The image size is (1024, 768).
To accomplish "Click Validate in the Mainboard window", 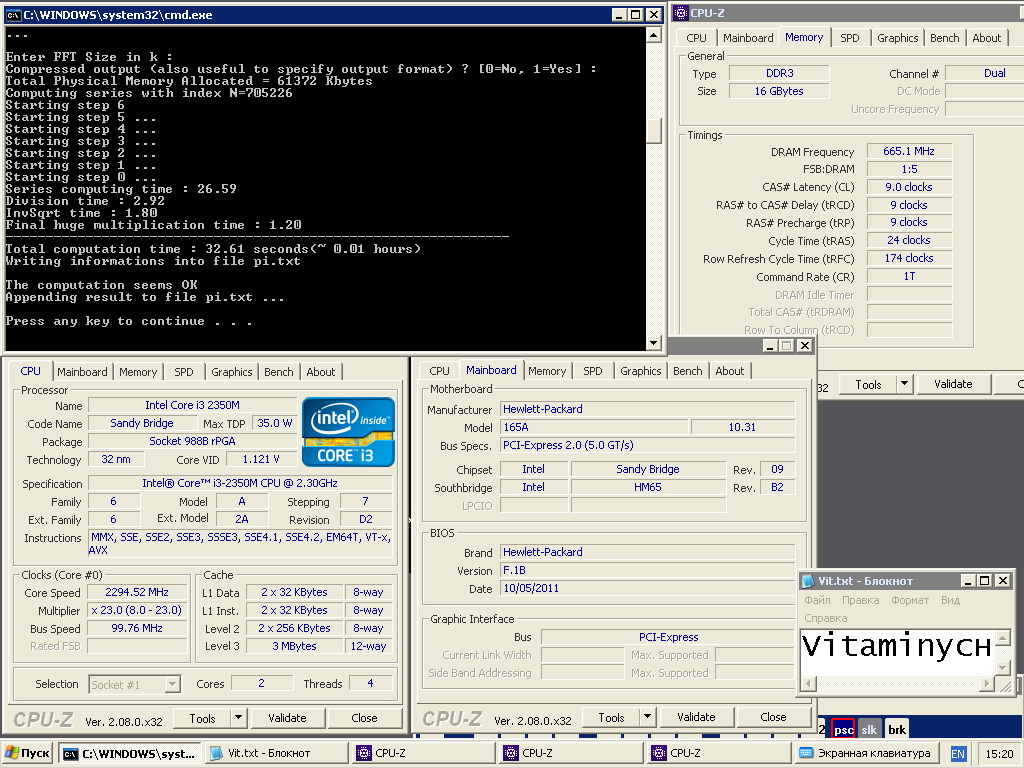I will [x=696, y=717].
